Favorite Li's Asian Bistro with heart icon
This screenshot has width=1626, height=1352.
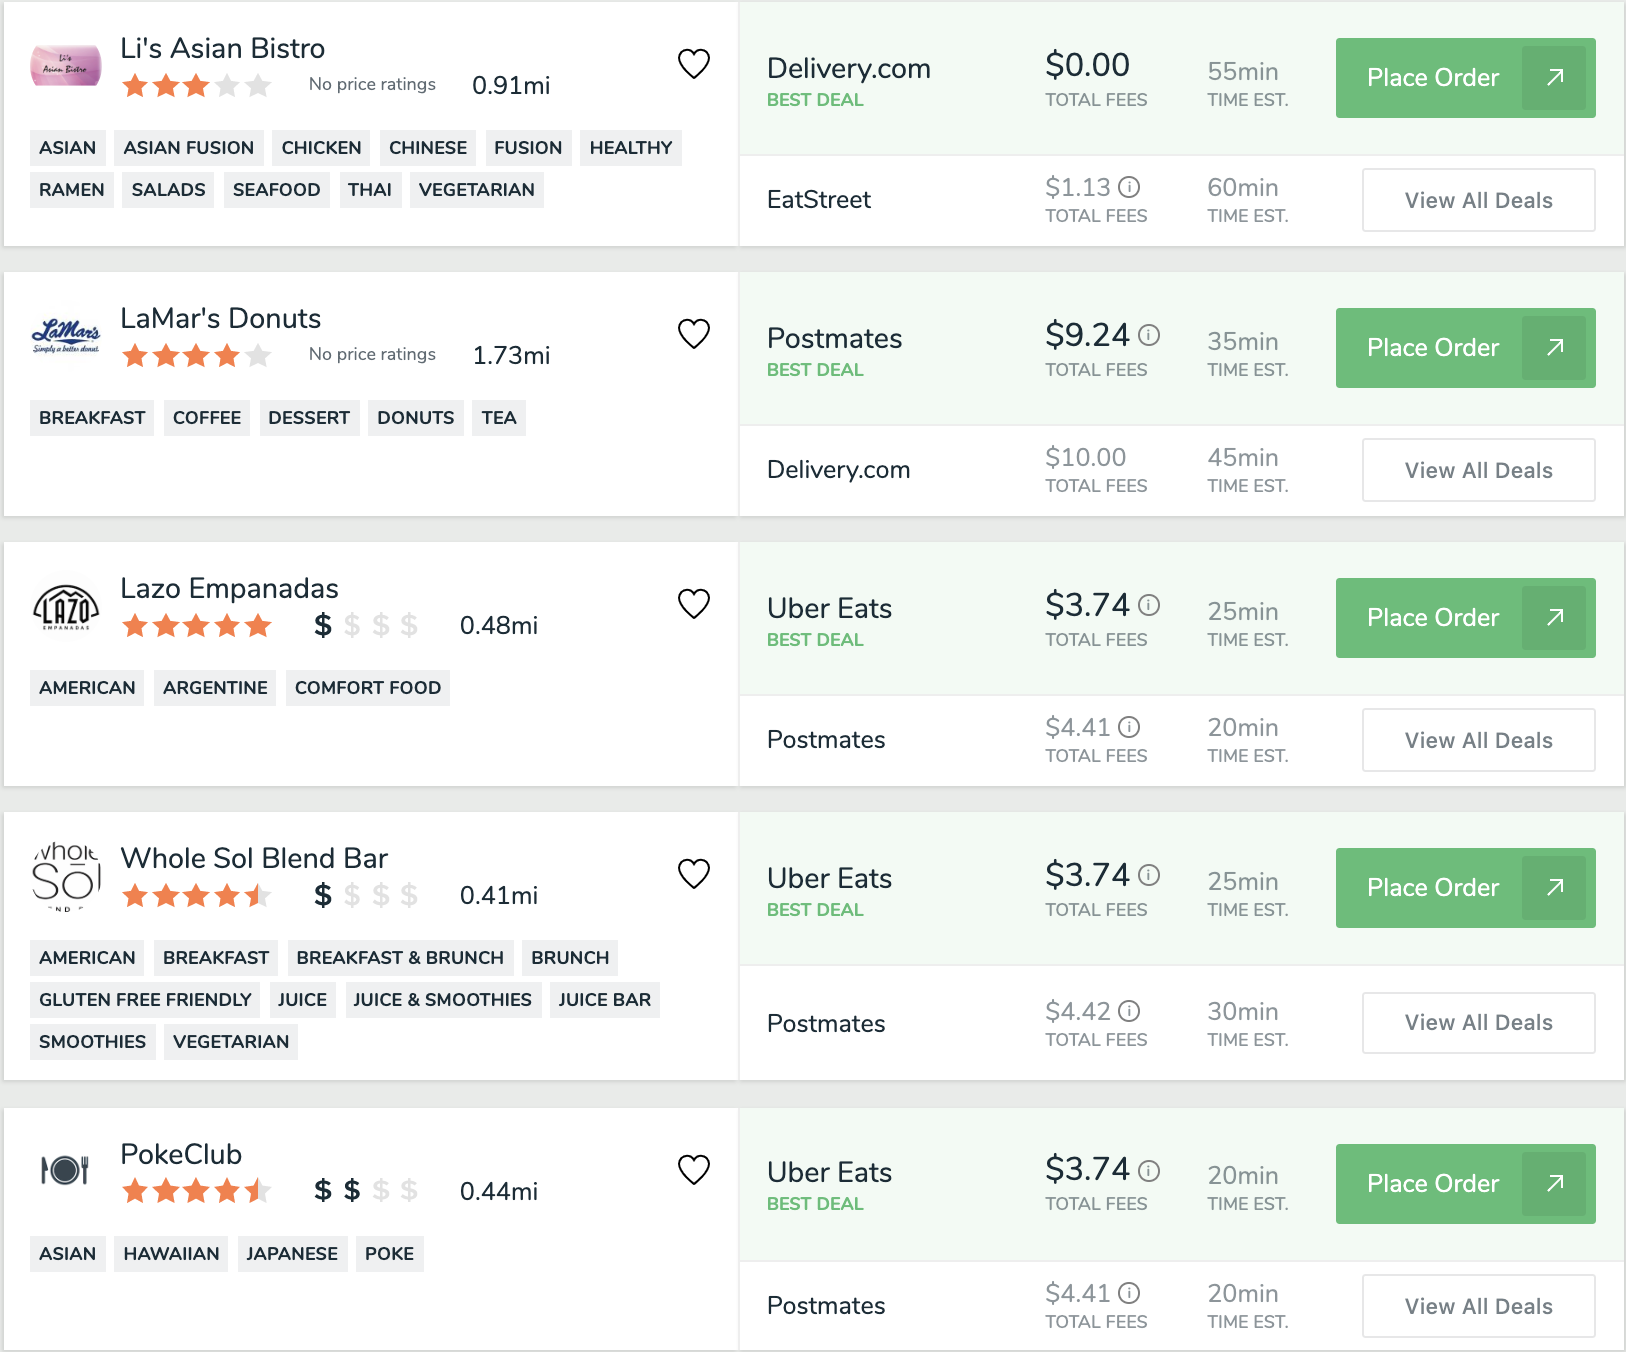point(694,64)
